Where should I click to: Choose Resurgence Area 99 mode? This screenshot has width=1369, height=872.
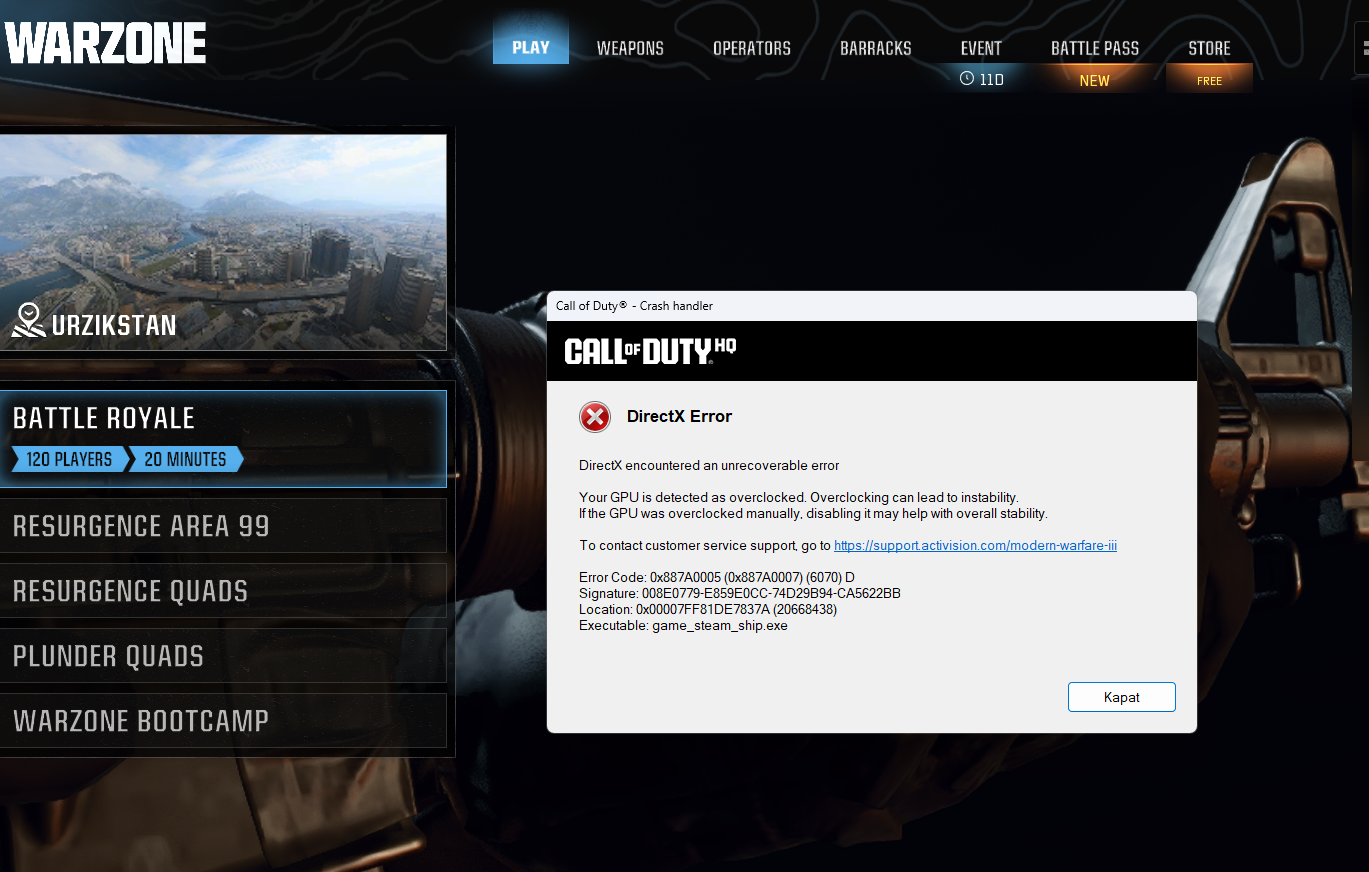(223, 526)
